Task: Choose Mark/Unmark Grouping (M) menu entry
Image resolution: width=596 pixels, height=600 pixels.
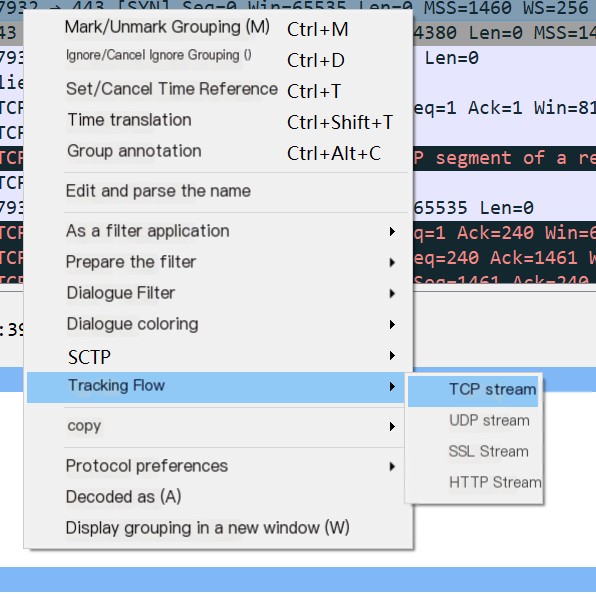Action: point(217,28)
